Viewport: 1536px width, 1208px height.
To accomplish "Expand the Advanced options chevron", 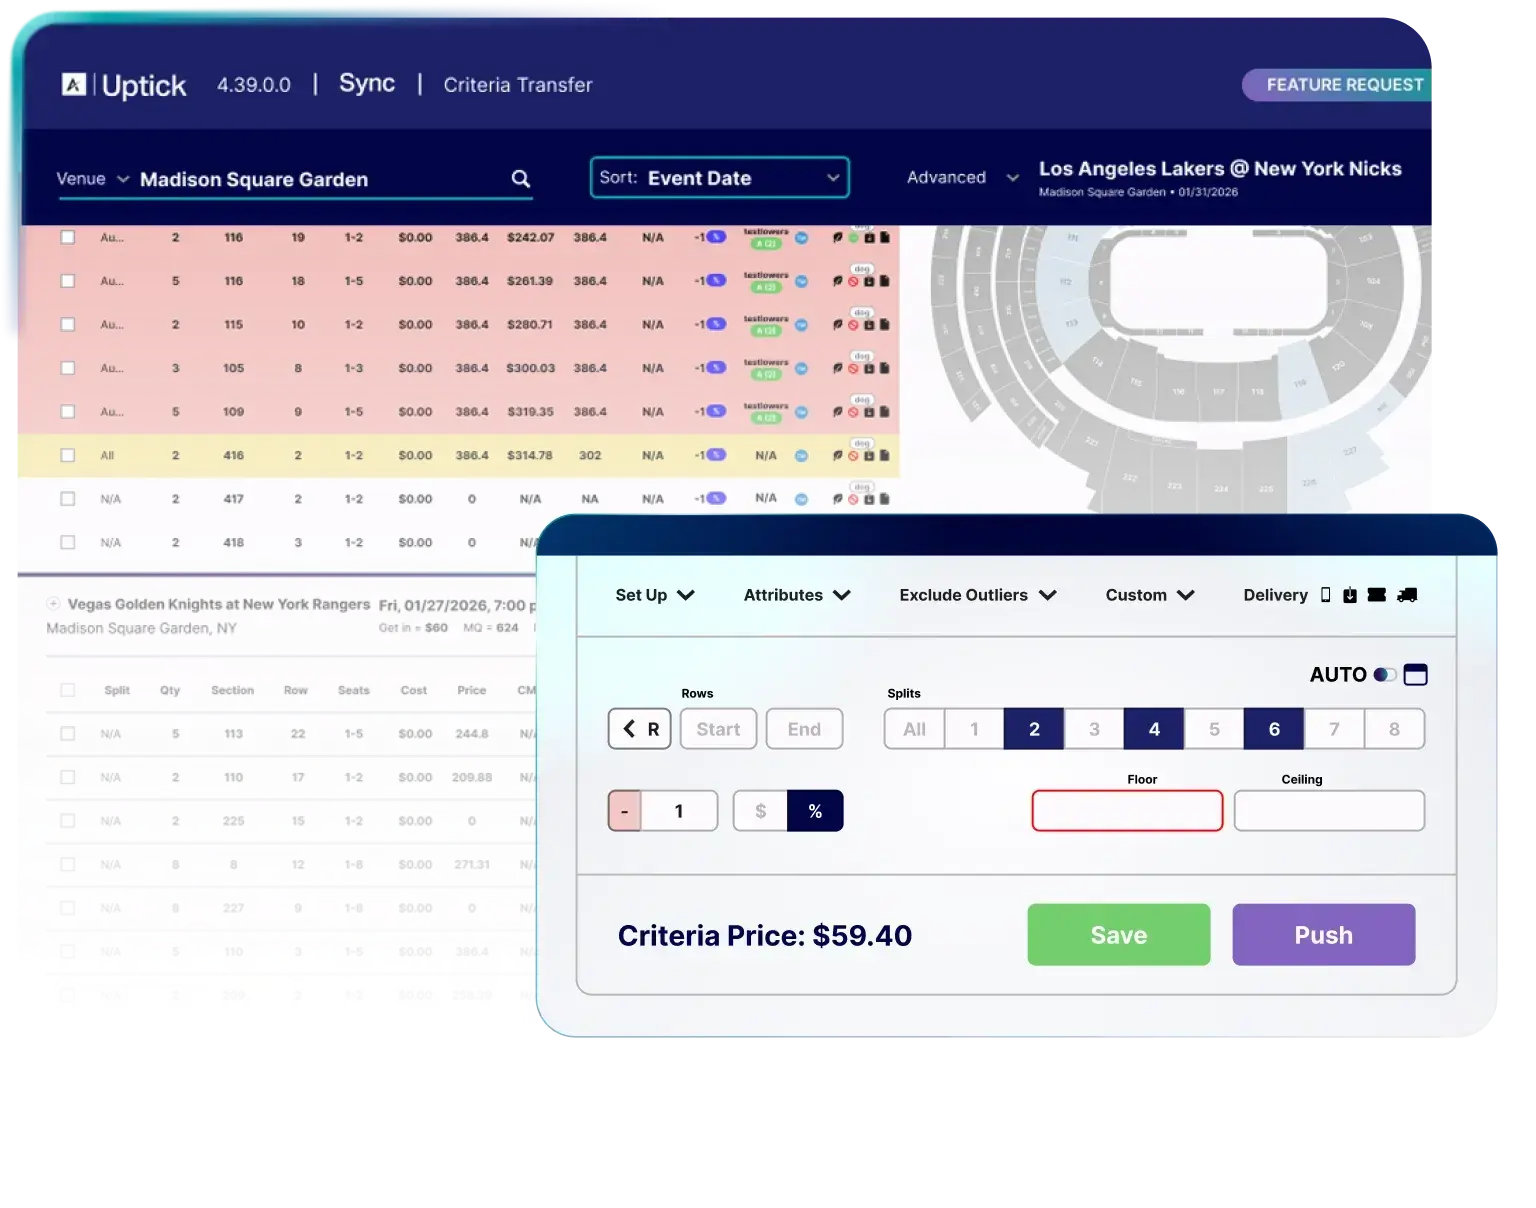I will [1012, 178].
